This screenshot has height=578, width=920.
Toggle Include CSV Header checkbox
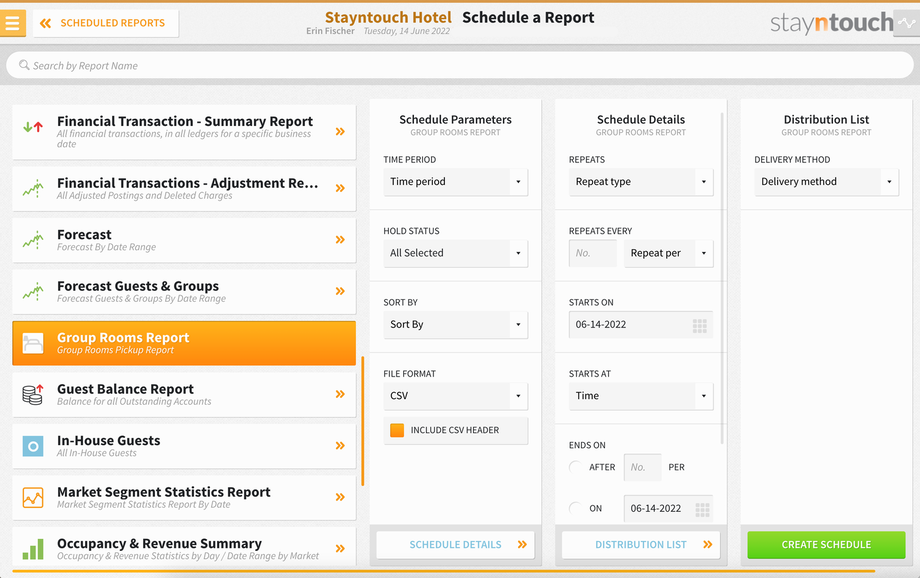pos(397,430)
